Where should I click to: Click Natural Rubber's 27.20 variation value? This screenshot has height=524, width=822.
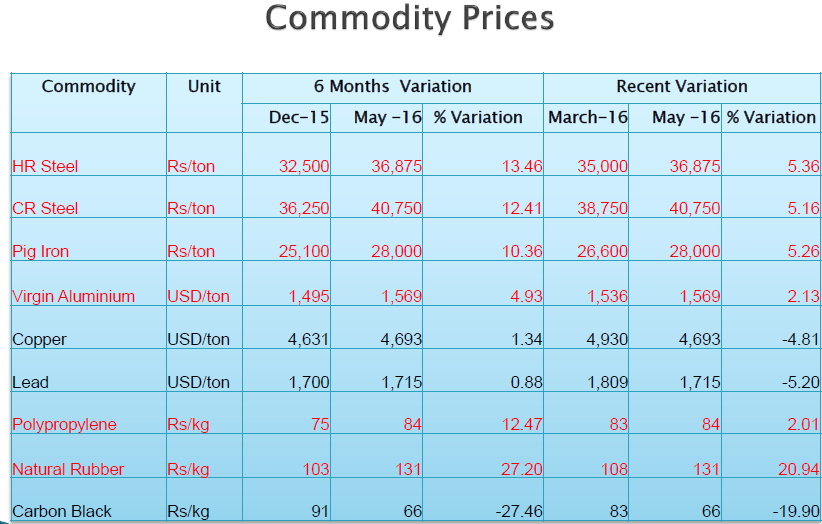click(x=523, y=468)
